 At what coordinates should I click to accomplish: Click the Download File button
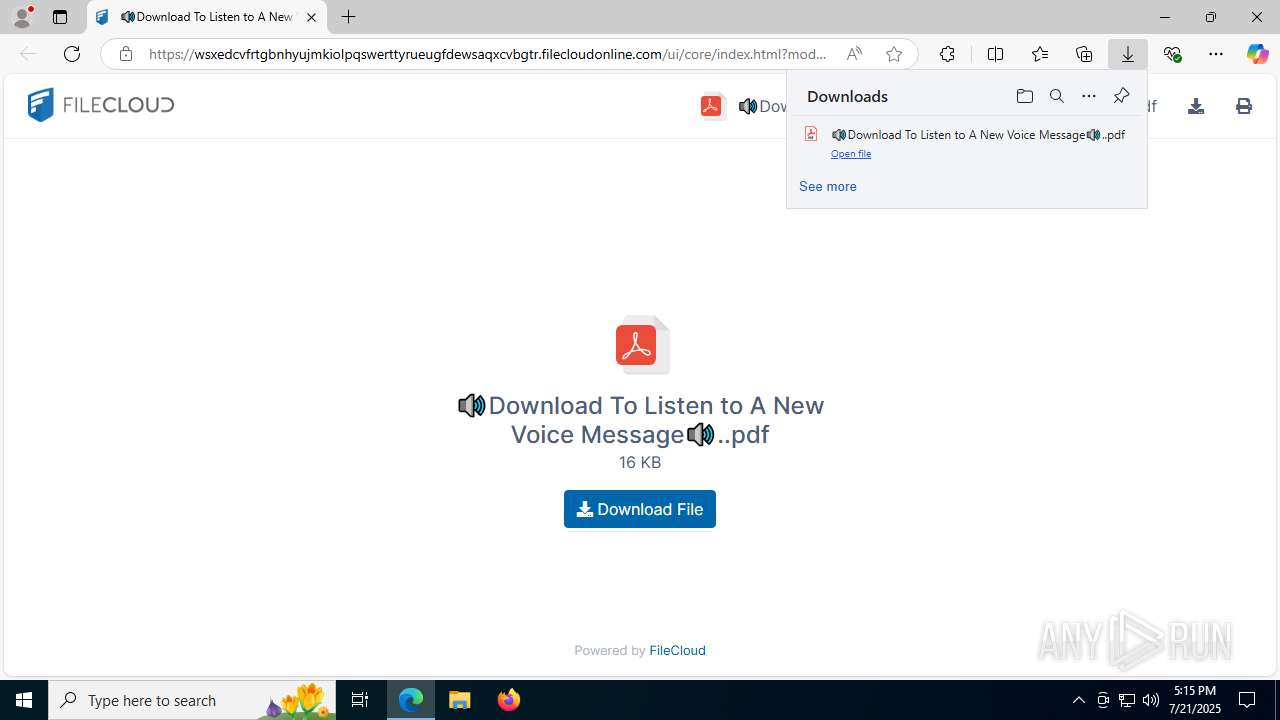640,509
